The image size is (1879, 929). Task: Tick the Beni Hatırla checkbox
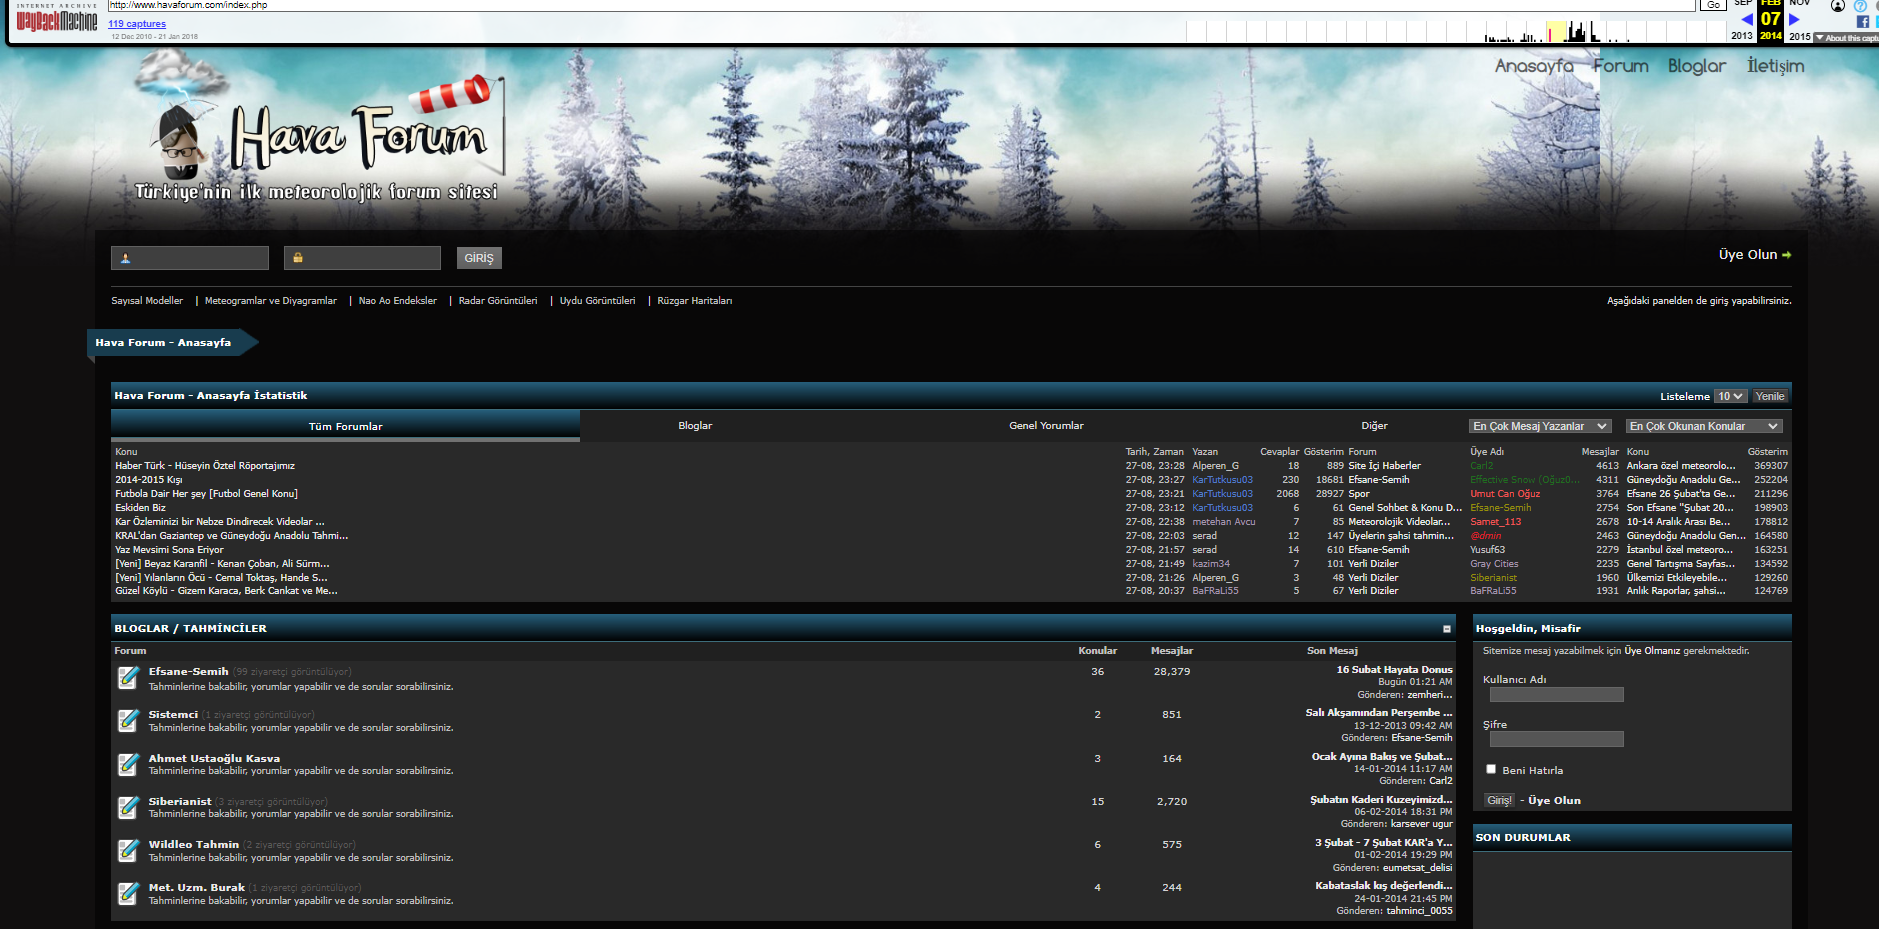[1491, 769]
